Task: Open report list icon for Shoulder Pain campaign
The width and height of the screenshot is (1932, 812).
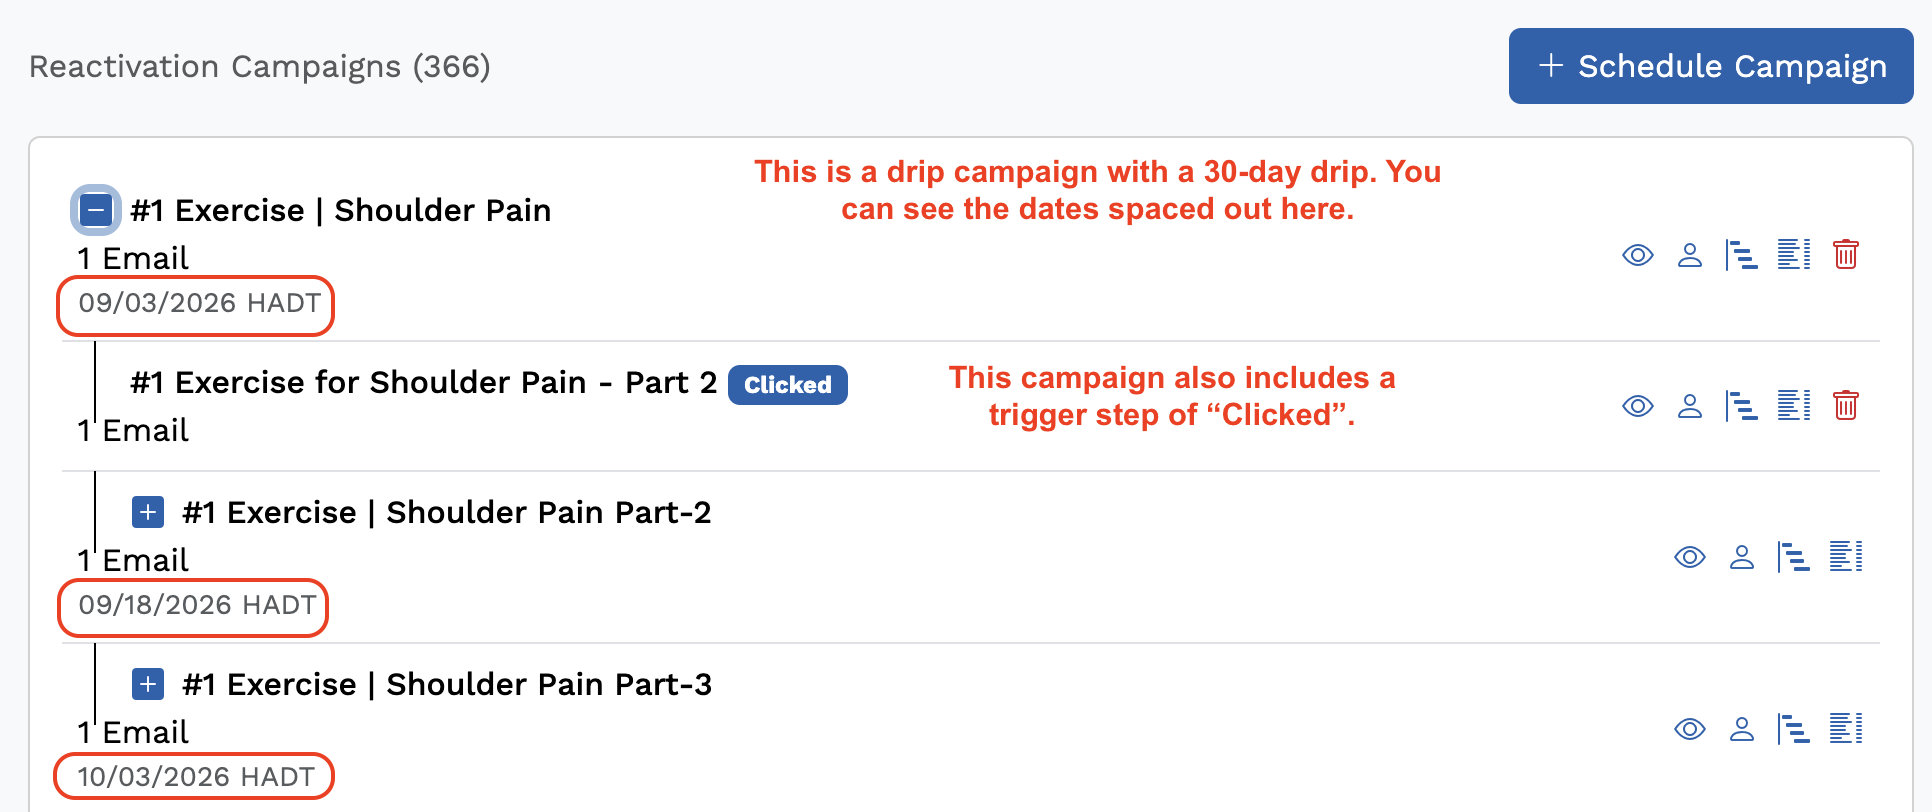Action: click(1794, 255)
